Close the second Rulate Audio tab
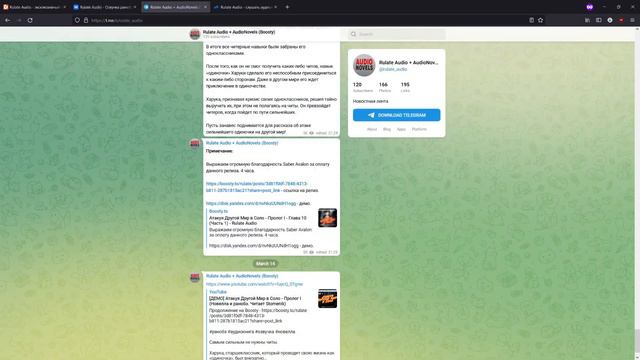This screenshot has height=360, width=640. (x=135, y=7)
